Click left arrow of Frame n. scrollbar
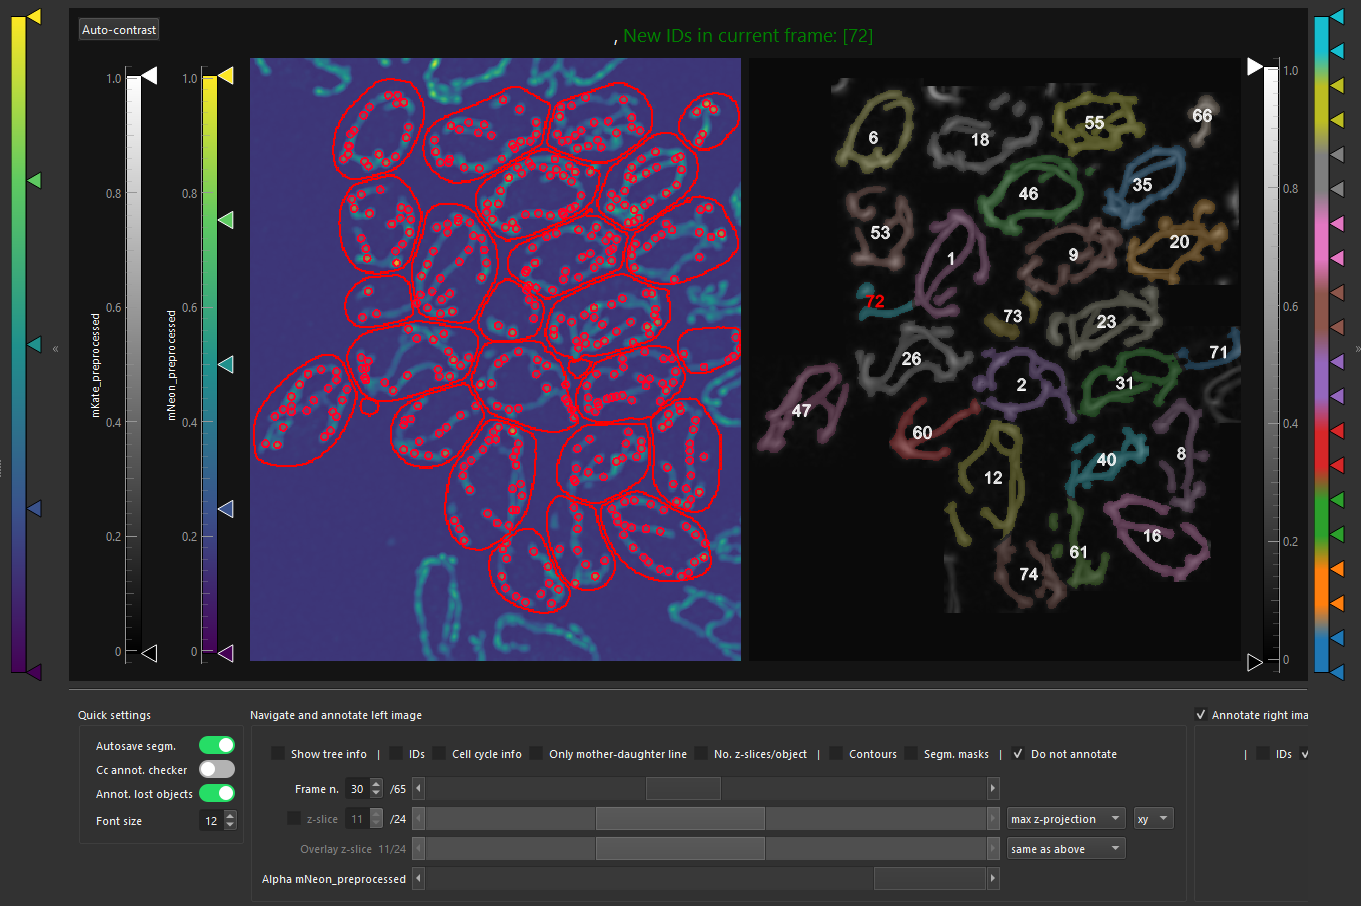The image size is (1361, 906). click(x=418, y=789)
